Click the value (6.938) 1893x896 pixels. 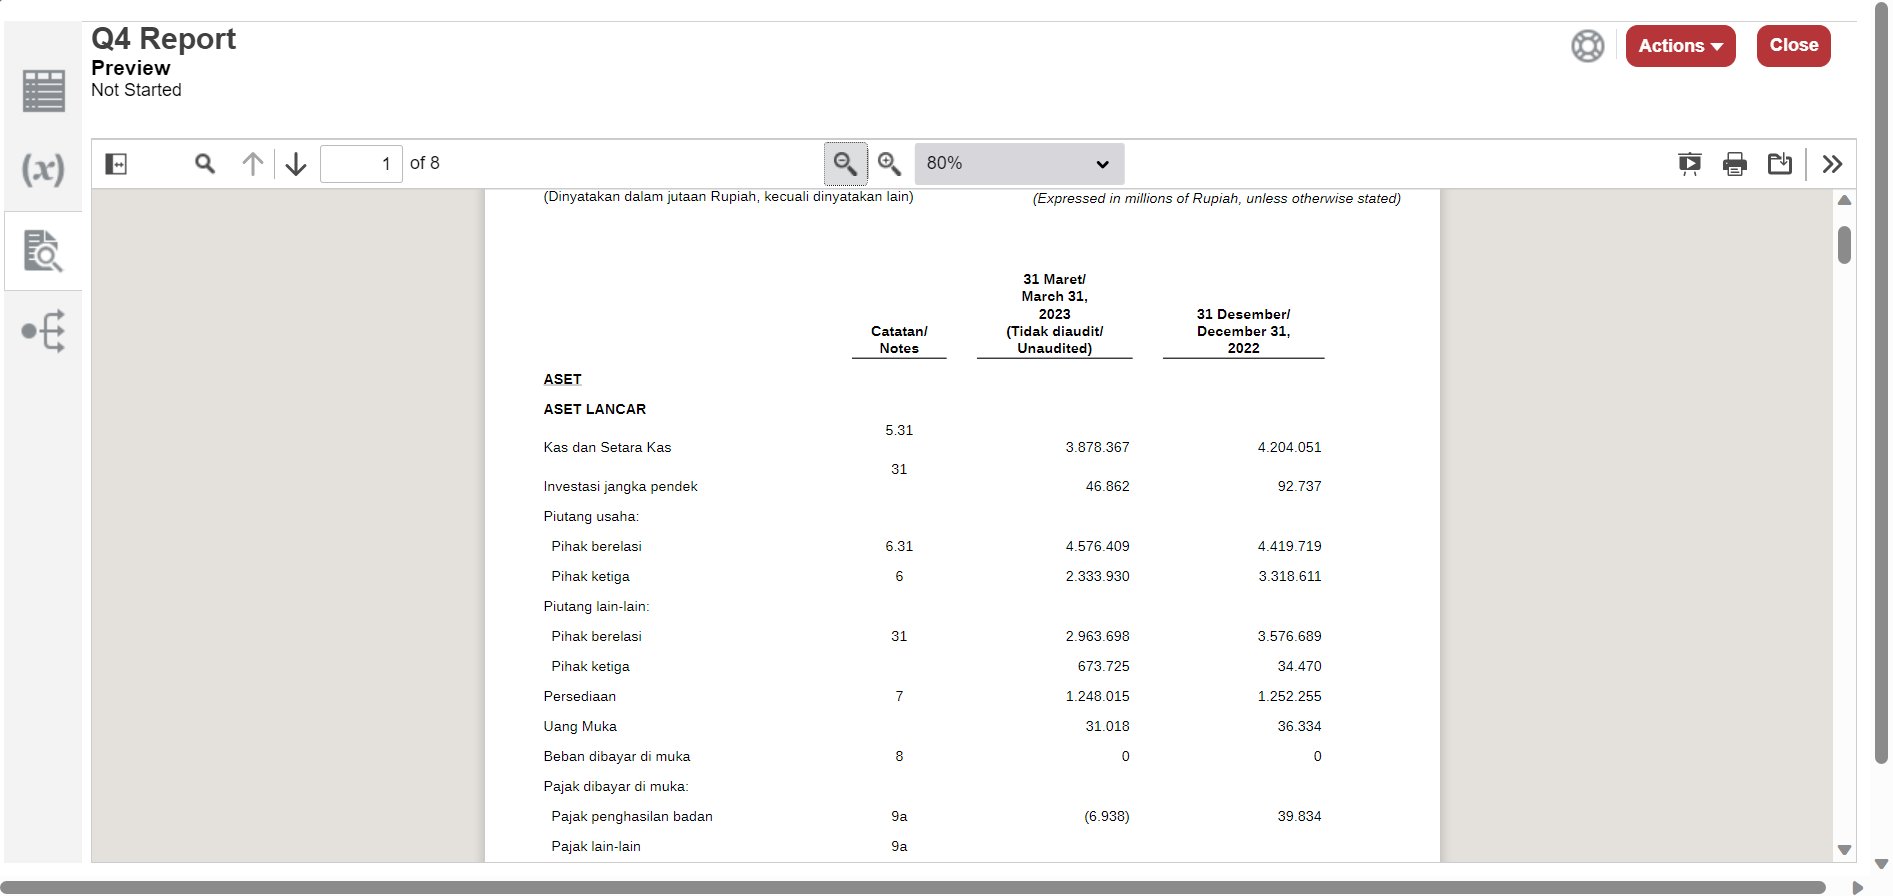tap(1107, 817)
